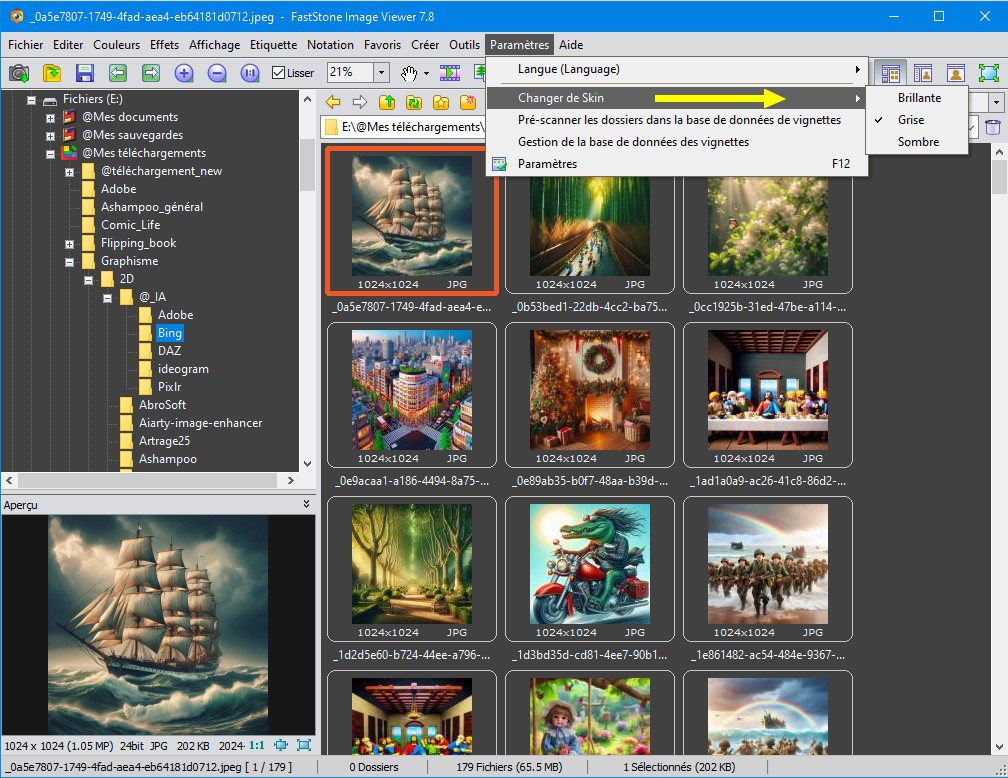1008x778 pixels.
Task: Select the hand pan tool
Action: [x=409, y=73]
